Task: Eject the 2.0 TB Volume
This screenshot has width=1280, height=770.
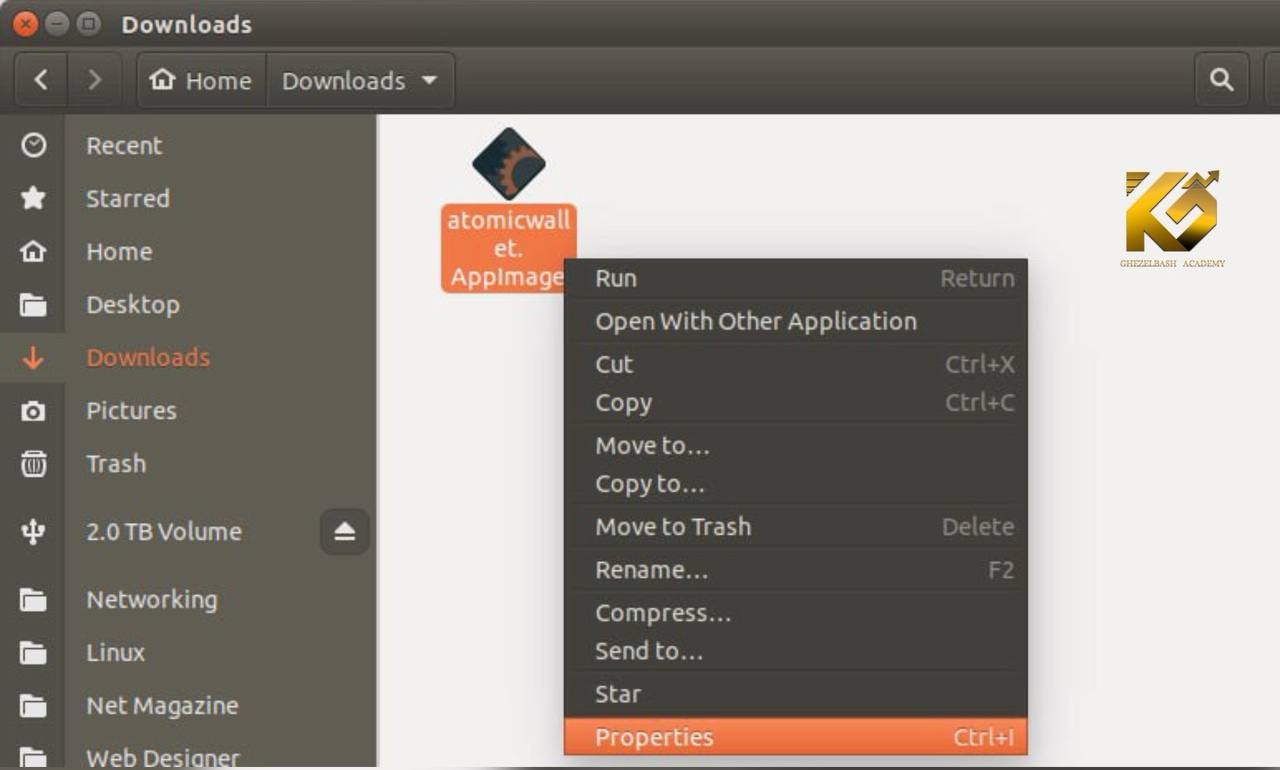Action: point(345,531)
